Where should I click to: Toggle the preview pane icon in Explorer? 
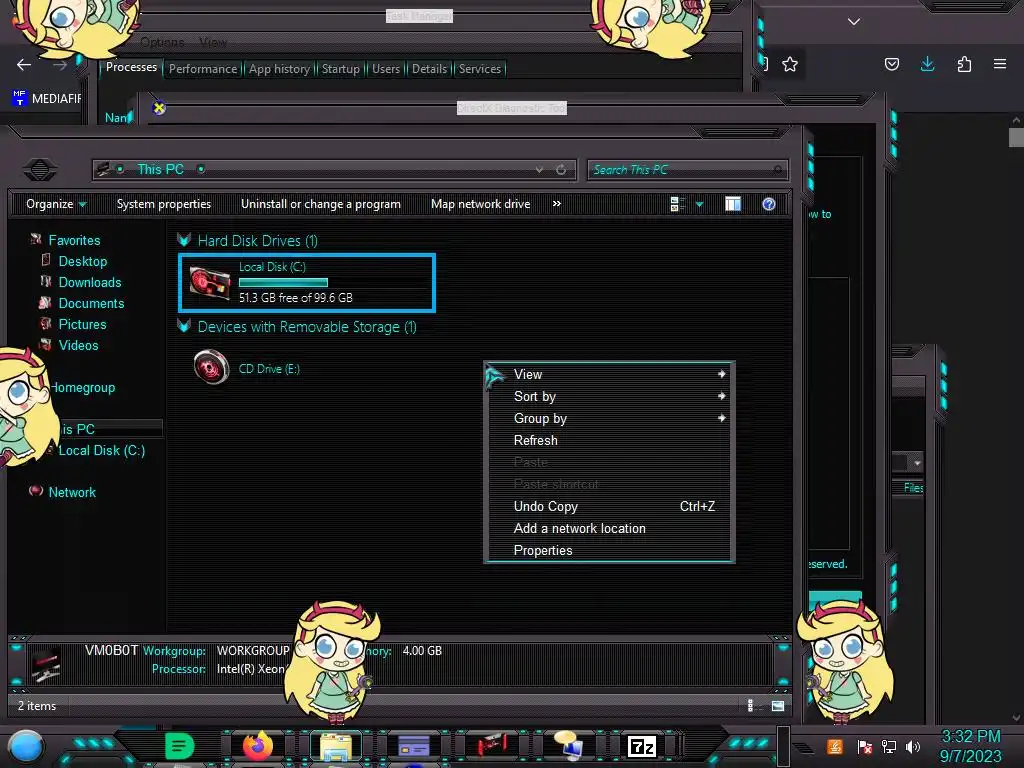click(733, 204)
